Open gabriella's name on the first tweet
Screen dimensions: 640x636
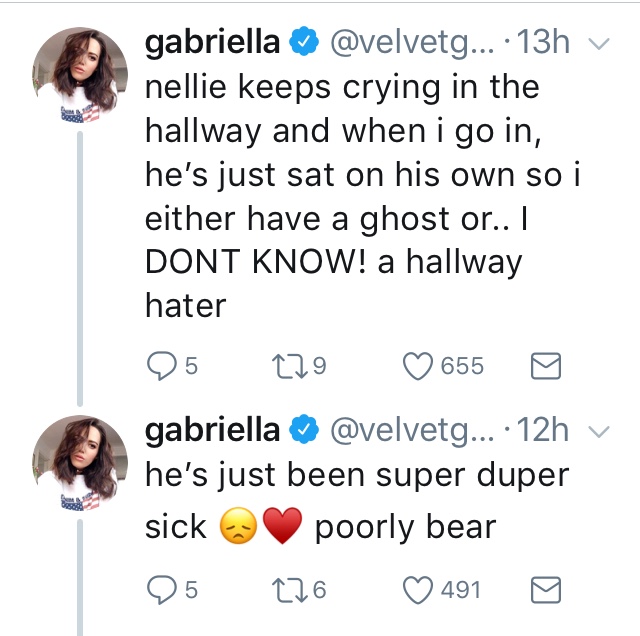(212, 43)
